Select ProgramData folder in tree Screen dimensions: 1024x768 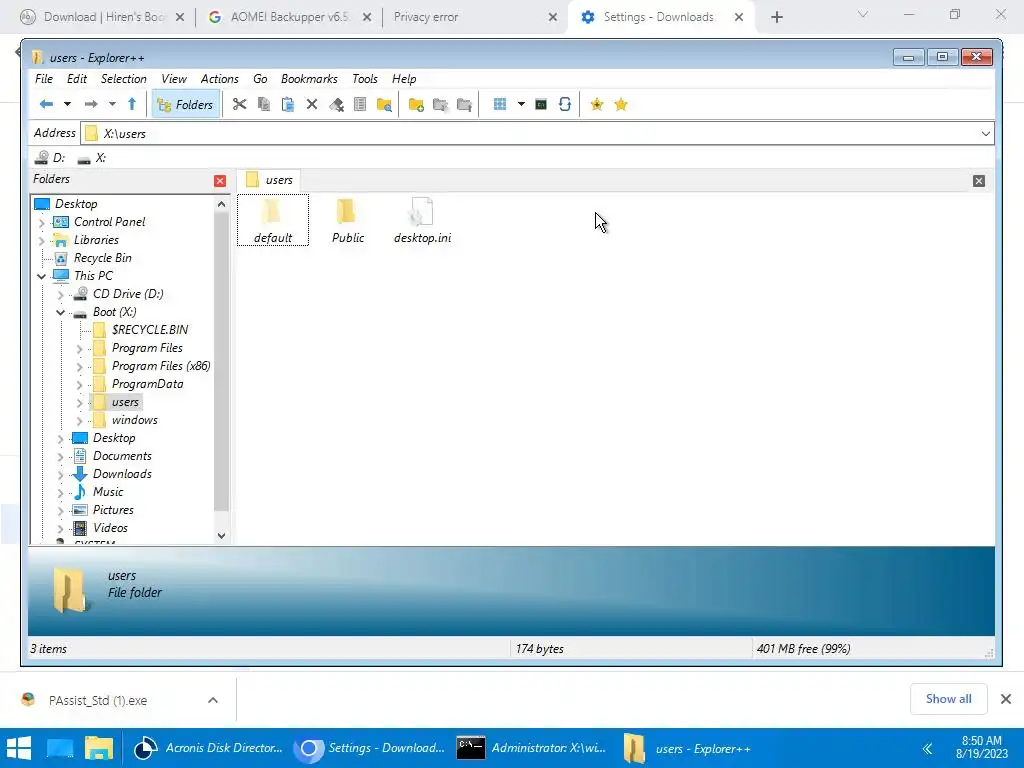147,384
